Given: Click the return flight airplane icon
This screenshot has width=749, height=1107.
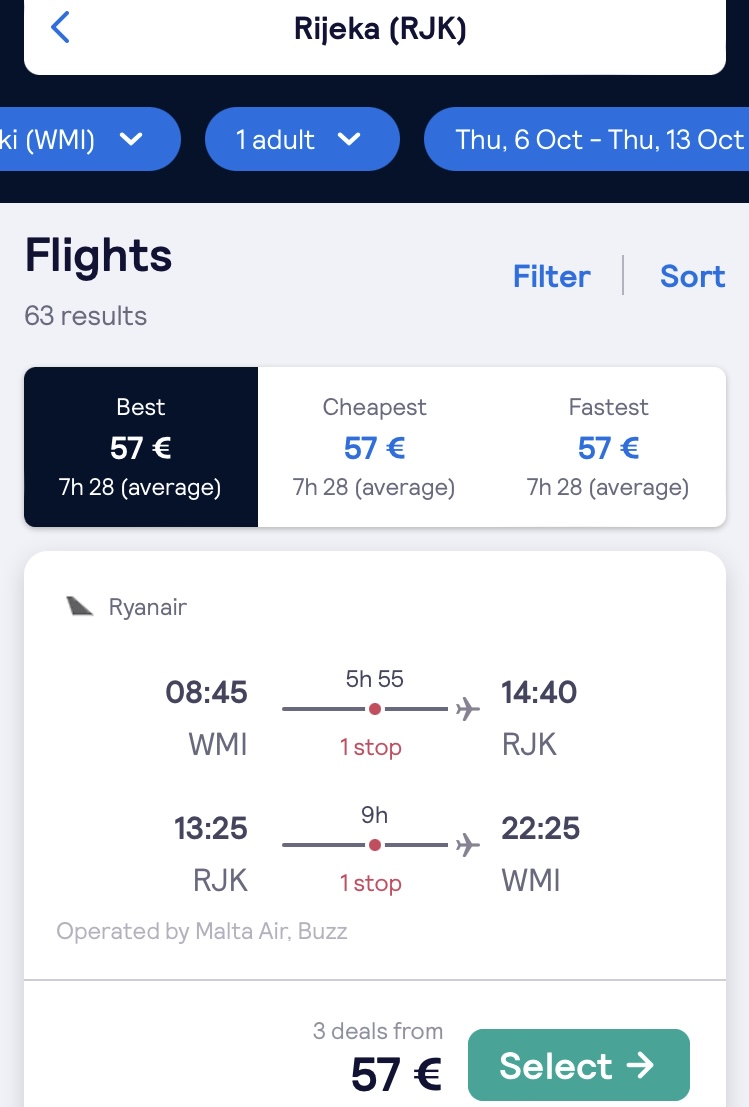Looking at the screenshot, I should pos(467,844).
